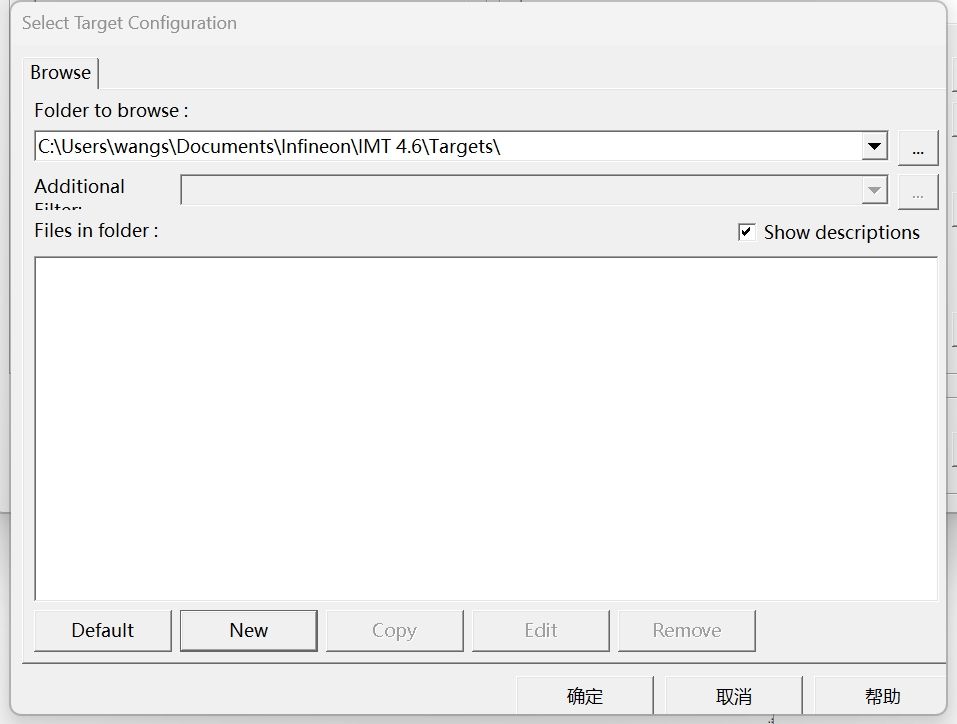957x724 pixels.
Task: Click the Default button
Action: click(x=102, y=630)
